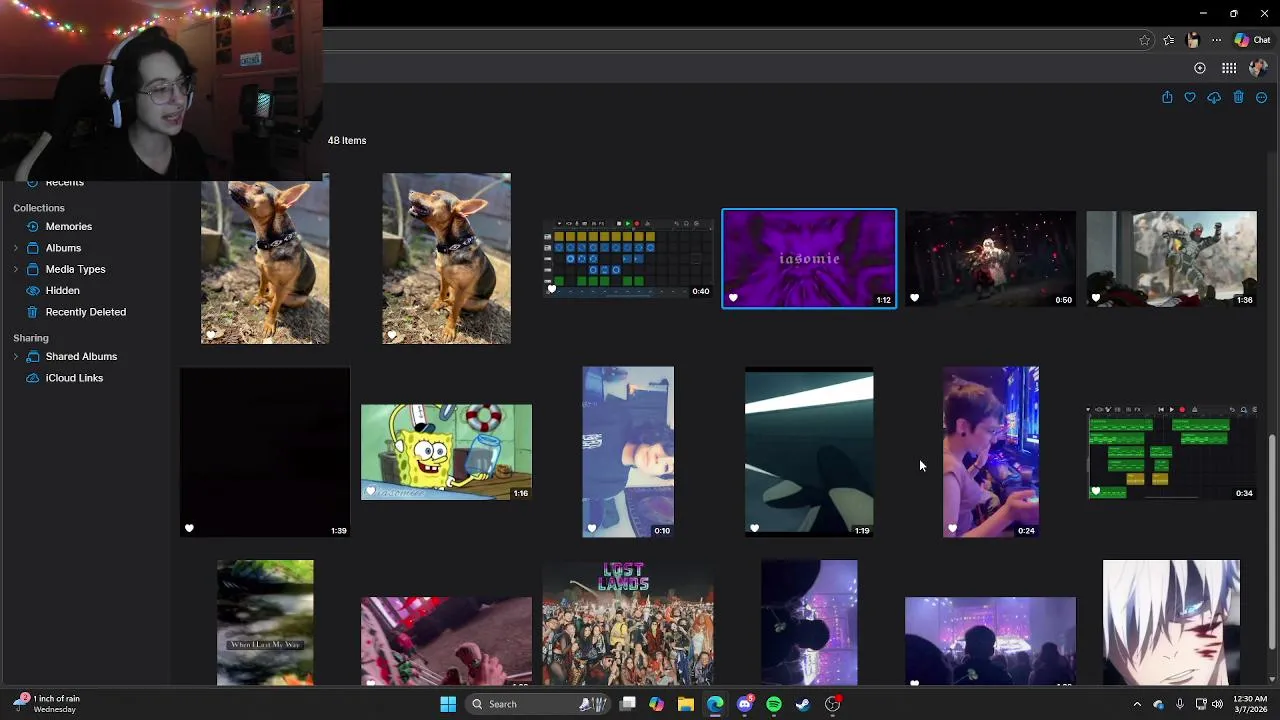
Task: Toggle favorite heart on 1:19 video
Action: click(754, 528)
